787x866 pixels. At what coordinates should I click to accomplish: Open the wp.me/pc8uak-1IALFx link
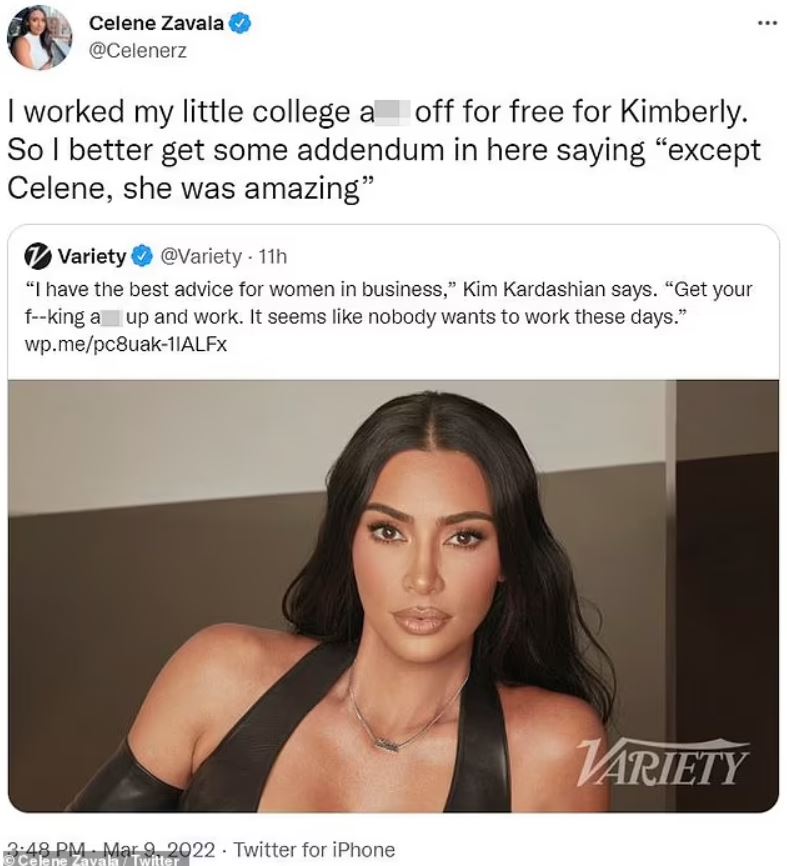[126, 345]
